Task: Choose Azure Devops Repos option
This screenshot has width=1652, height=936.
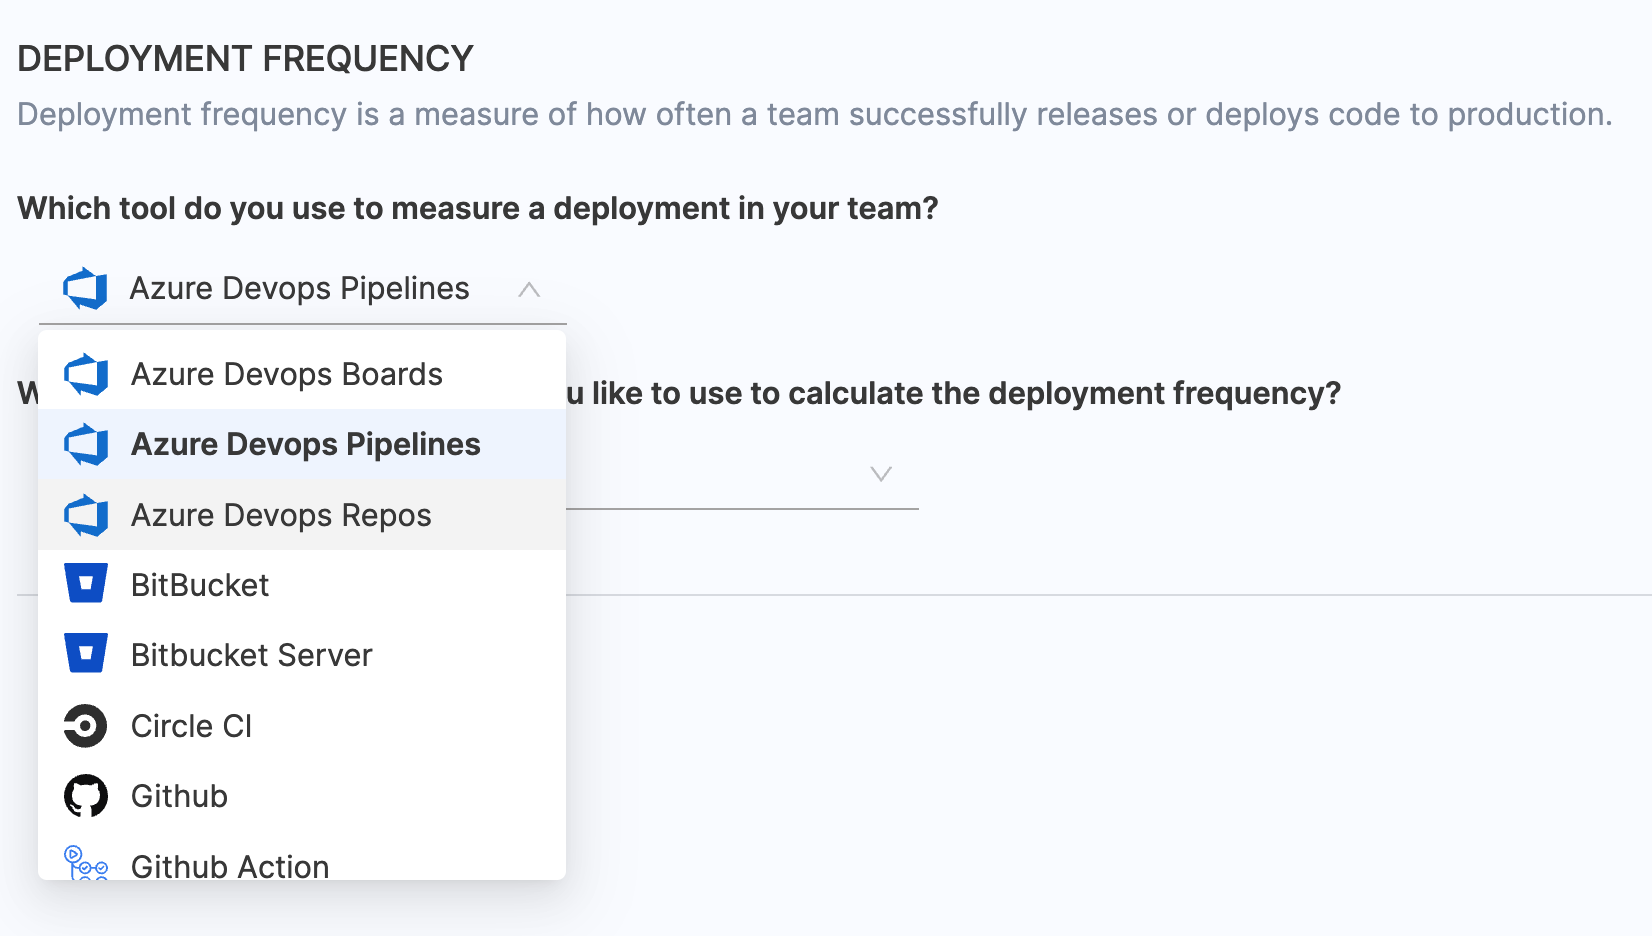Action: 281,516
